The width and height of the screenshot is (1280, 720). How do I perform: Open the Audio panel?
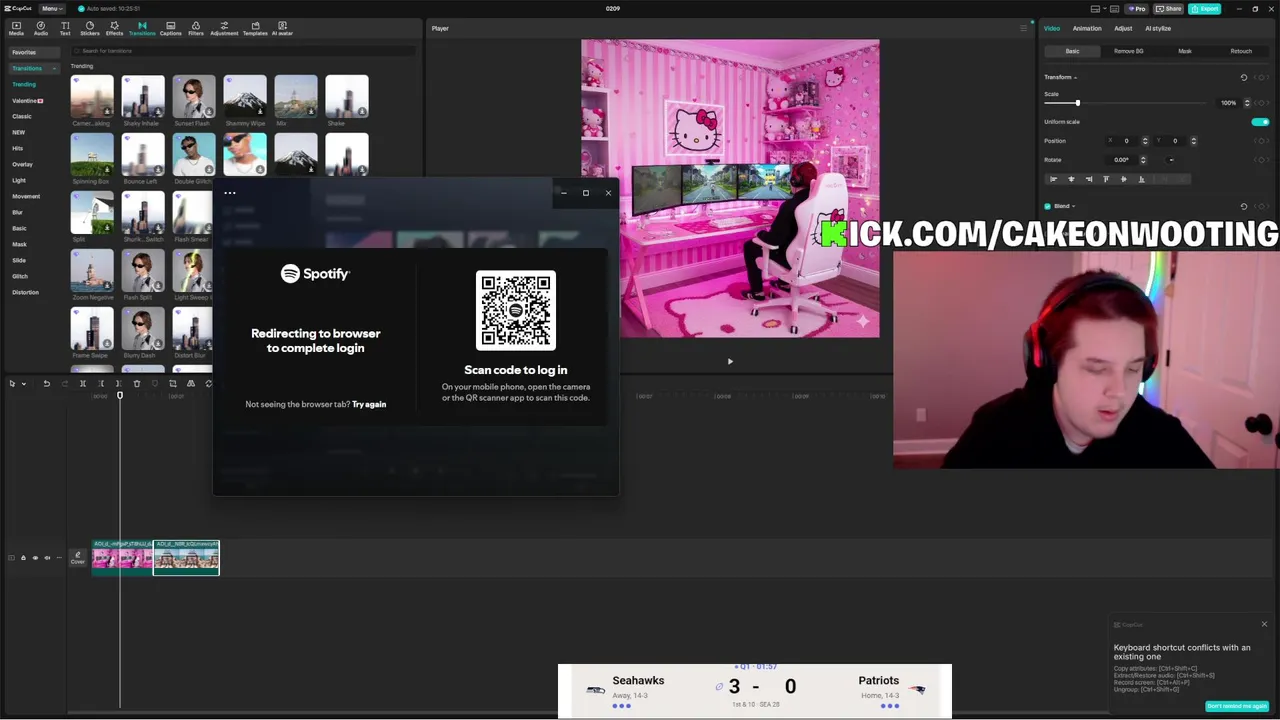pos(41,28)
